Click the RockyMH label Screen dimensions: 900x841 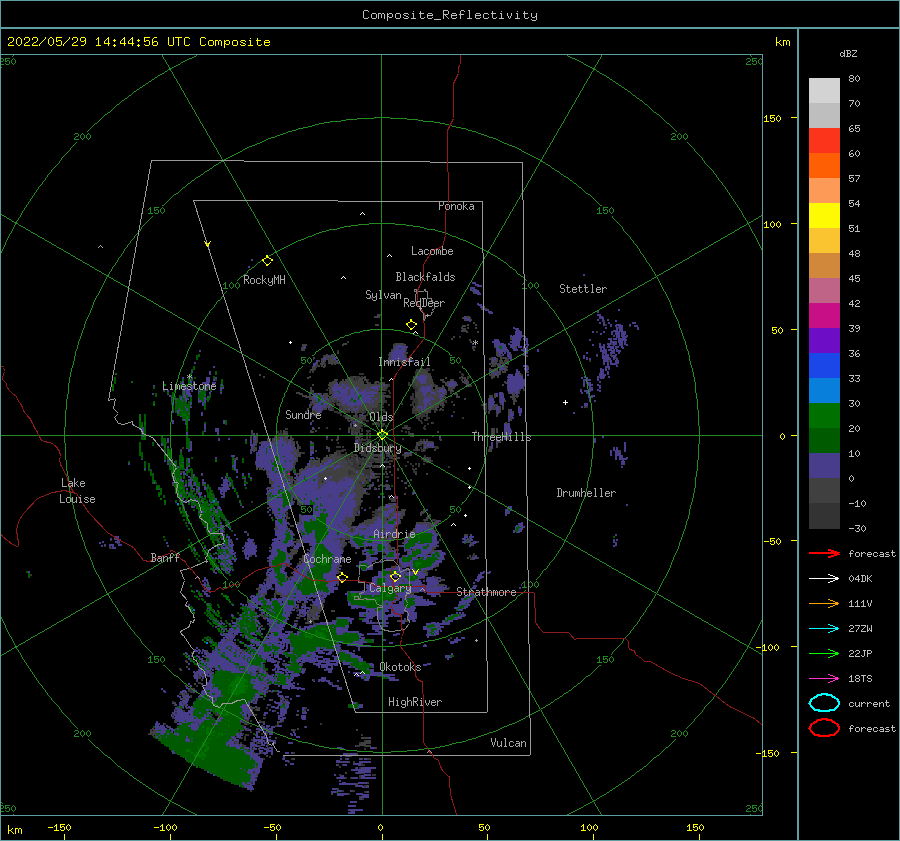(264, 280)
